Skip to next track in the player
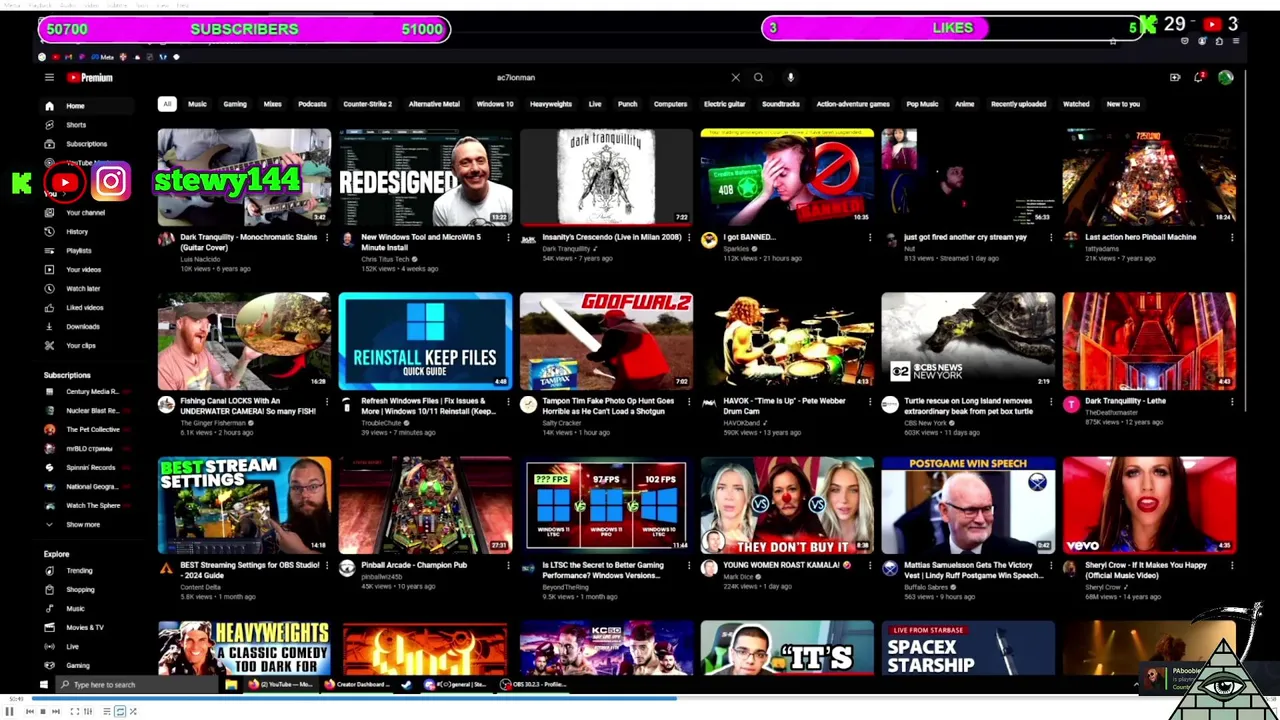 (55, 712)
